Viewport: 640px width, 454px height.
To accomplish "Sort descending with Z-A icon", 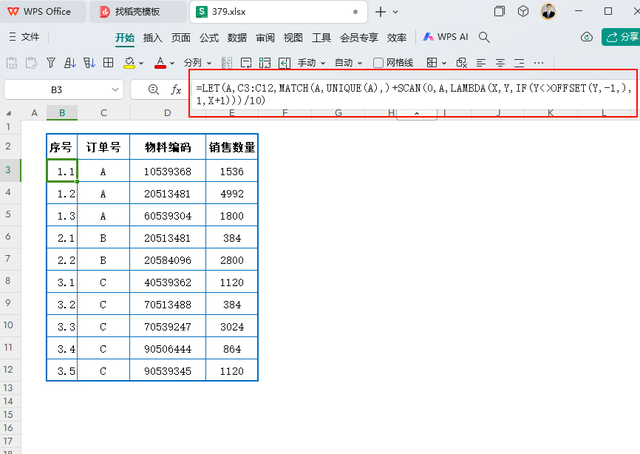I will (89, 63).
